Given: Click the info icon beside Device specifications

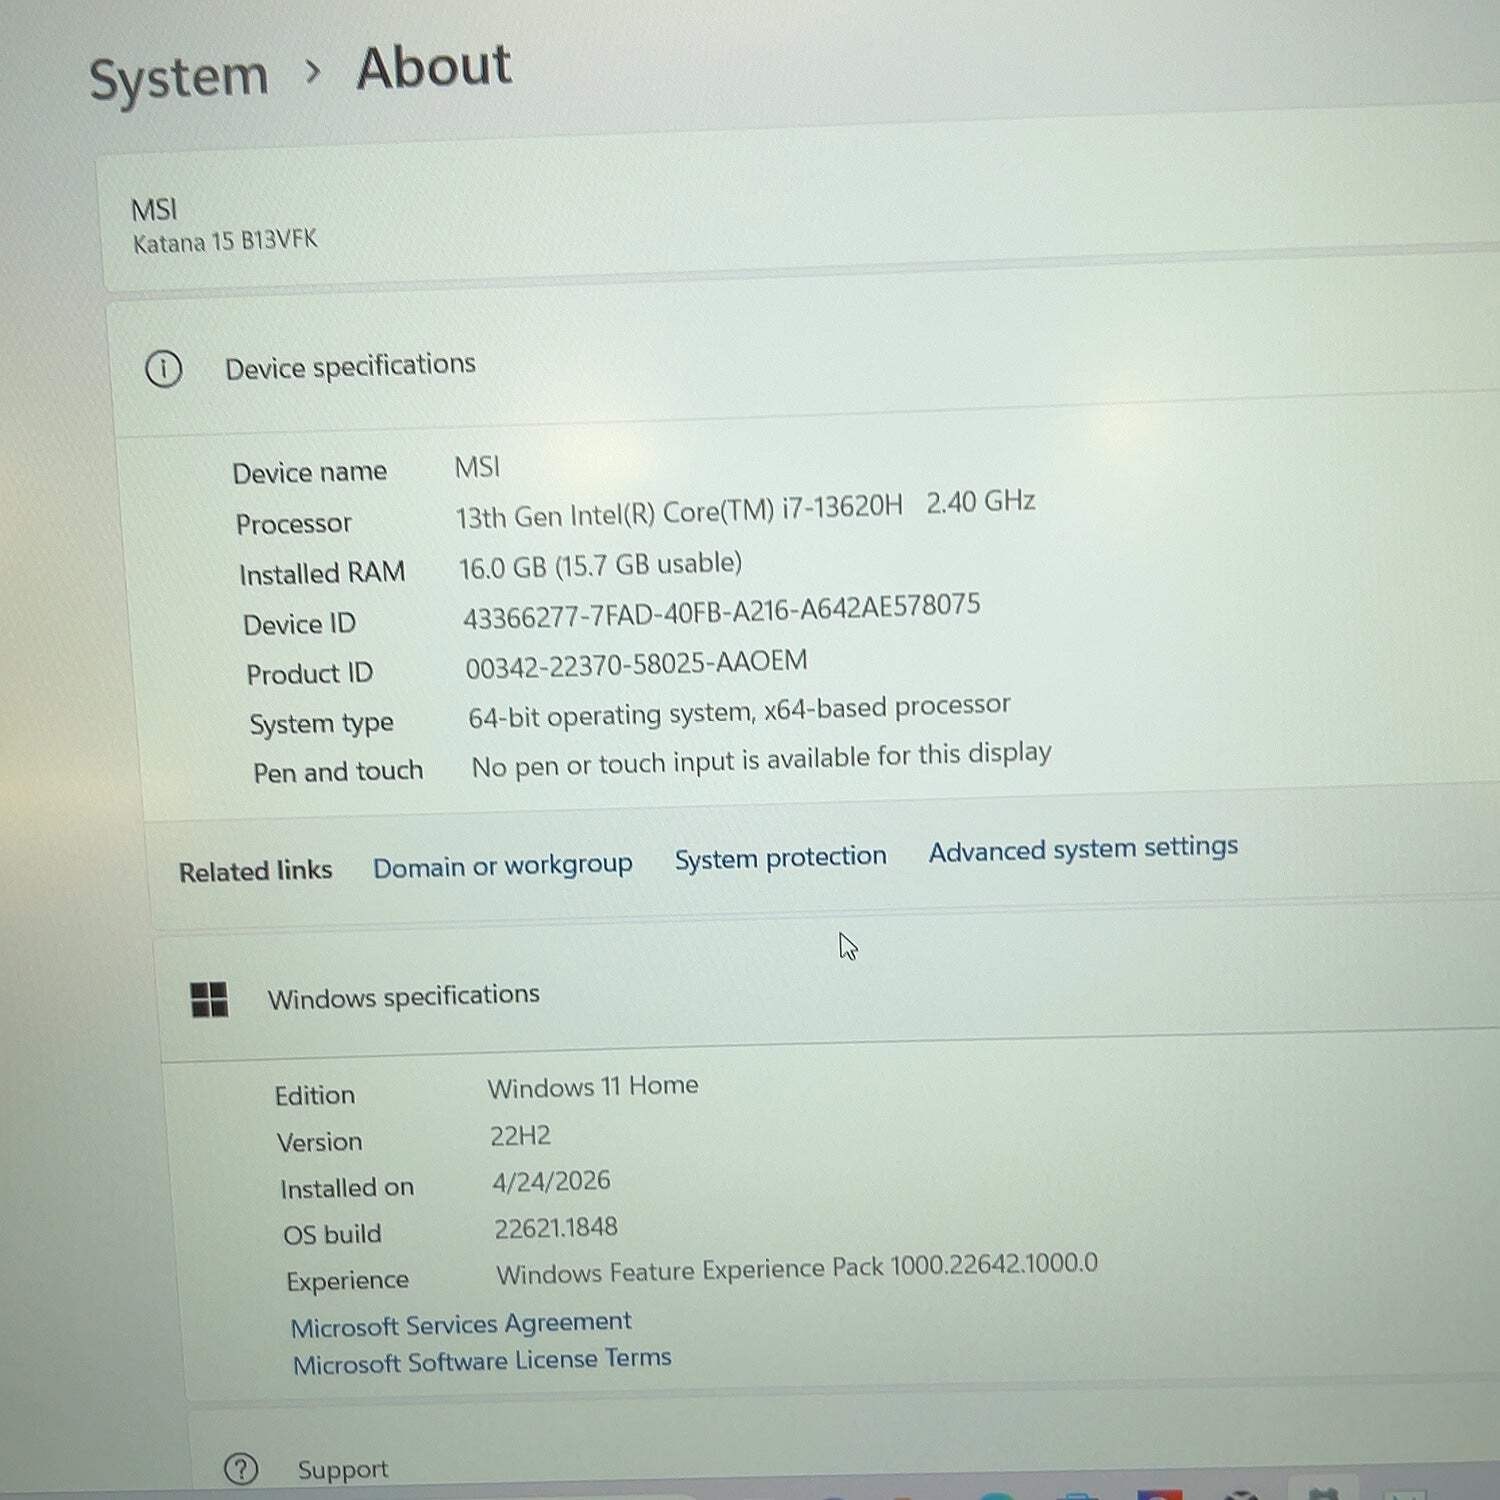Looking at the screenshot, I should pyautogui.click(x=164, y=369).
